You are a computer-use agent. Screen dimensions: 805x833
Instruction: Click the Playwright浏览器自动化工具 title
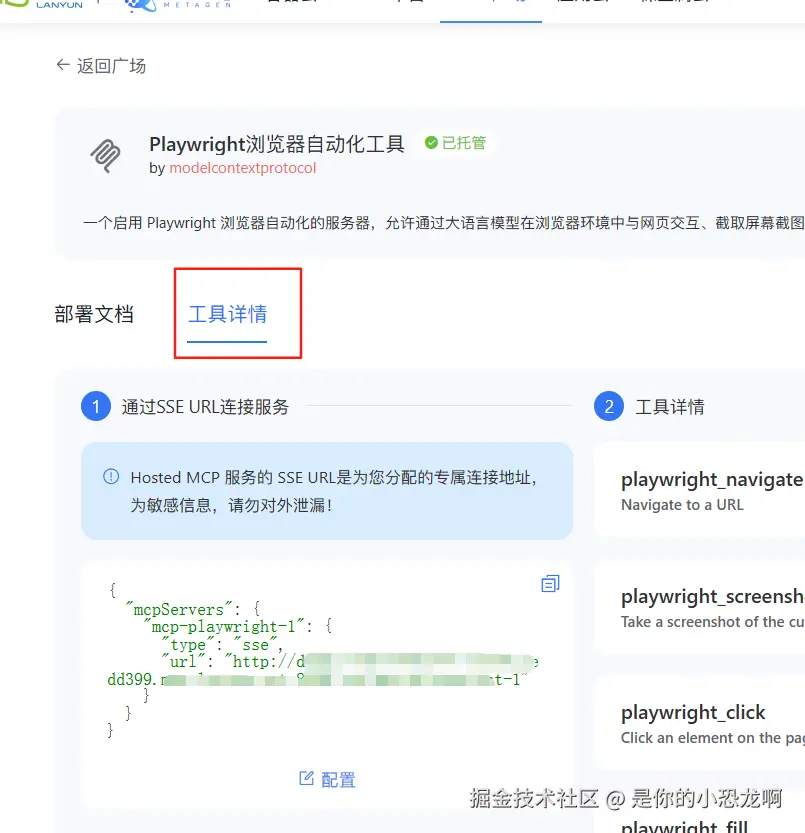pos(277,144)
